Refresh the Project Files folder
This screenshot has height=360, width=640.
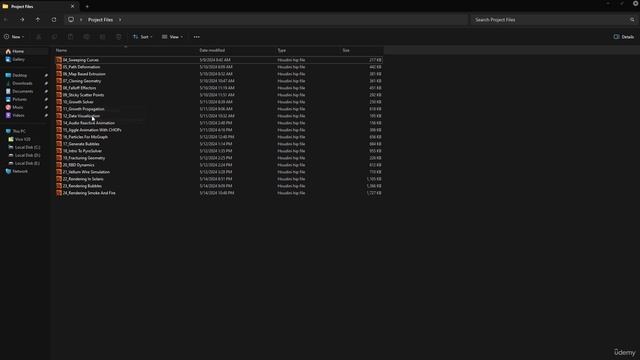click(x=54, y=20)
